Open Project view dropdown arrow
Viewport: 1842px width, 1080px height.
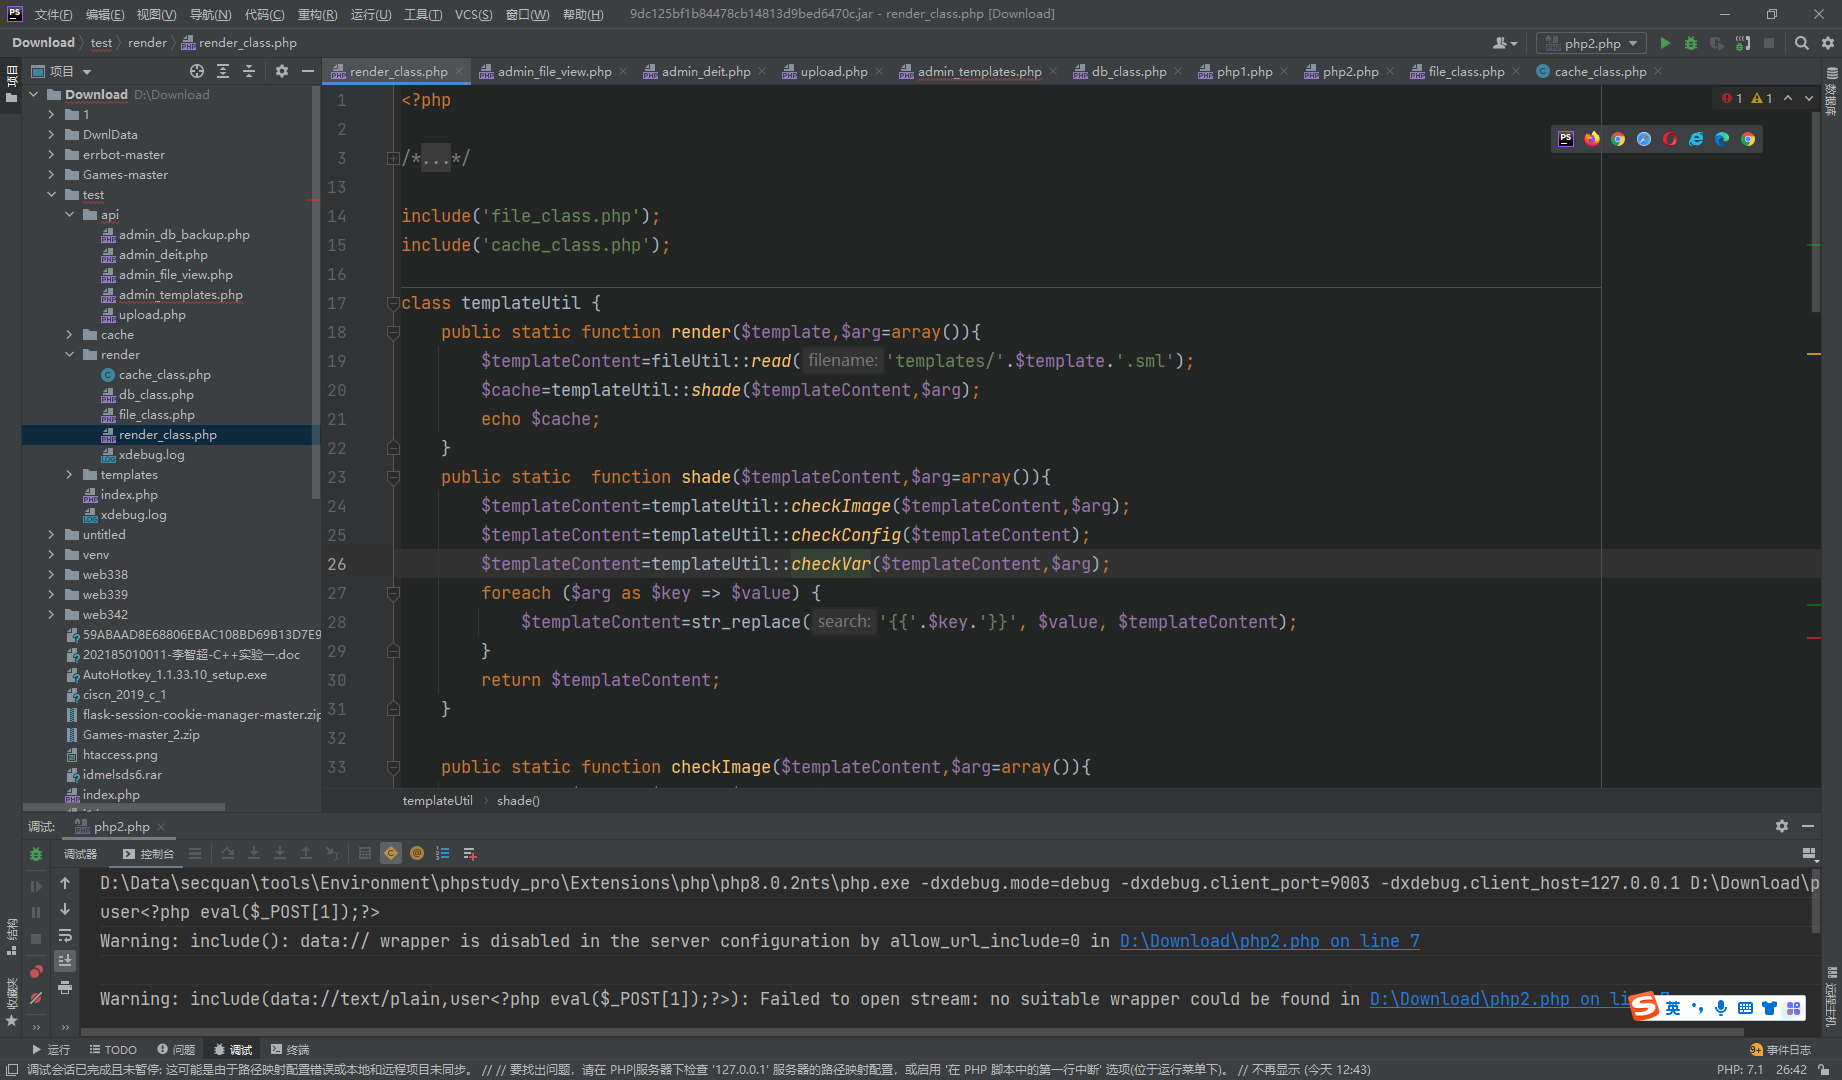point(87,72)
